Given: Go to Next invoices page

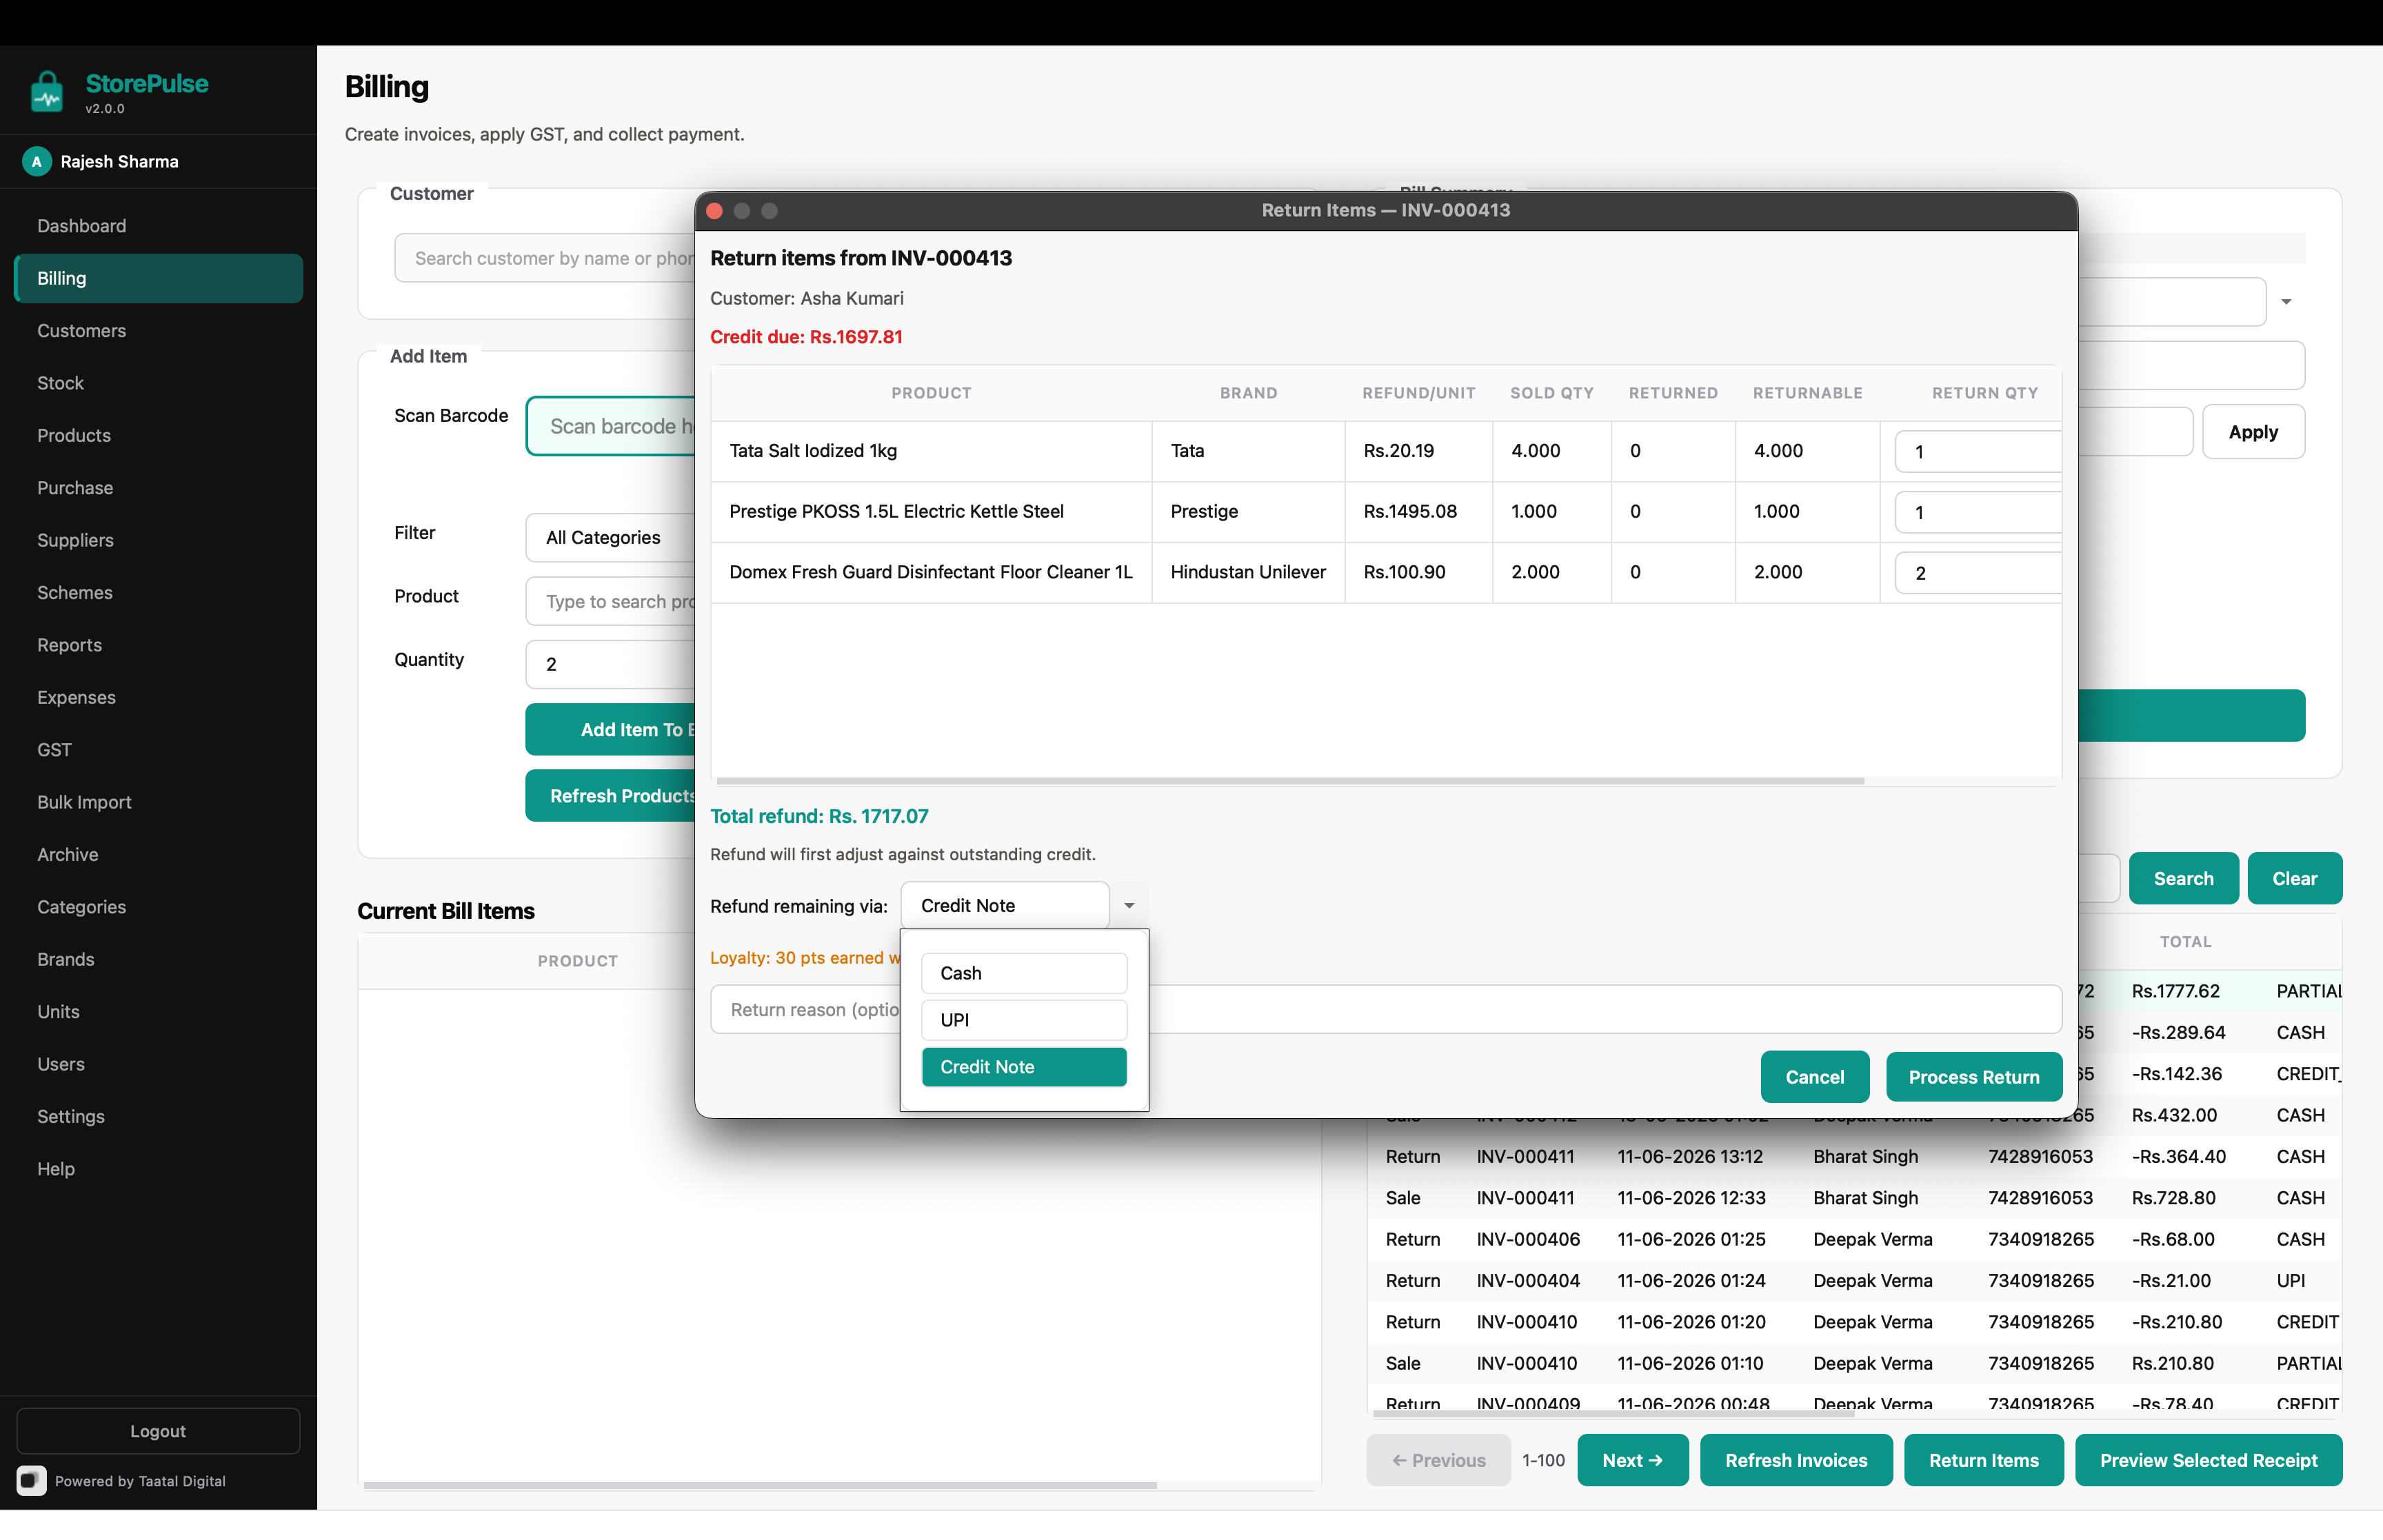Looking at the screenshot, I should [x=1632, y=1460].
